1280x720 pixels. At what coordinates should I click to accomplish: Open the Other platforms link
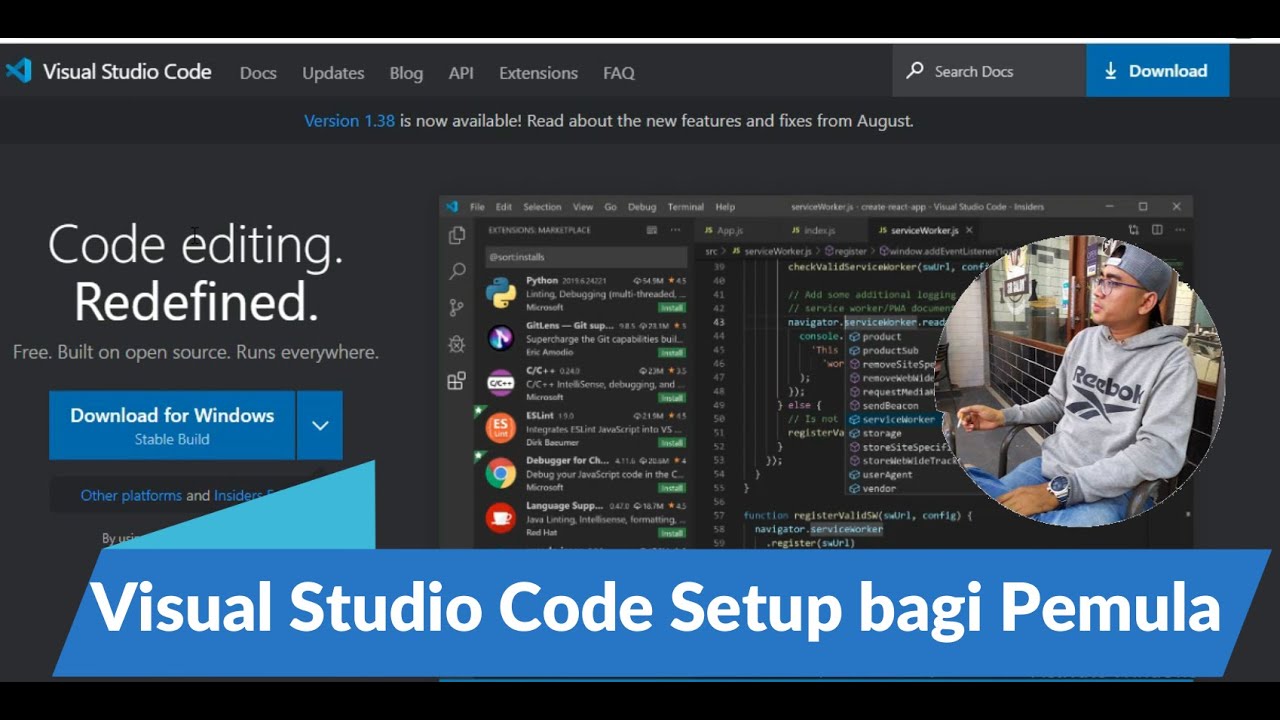tap(131, 495)
